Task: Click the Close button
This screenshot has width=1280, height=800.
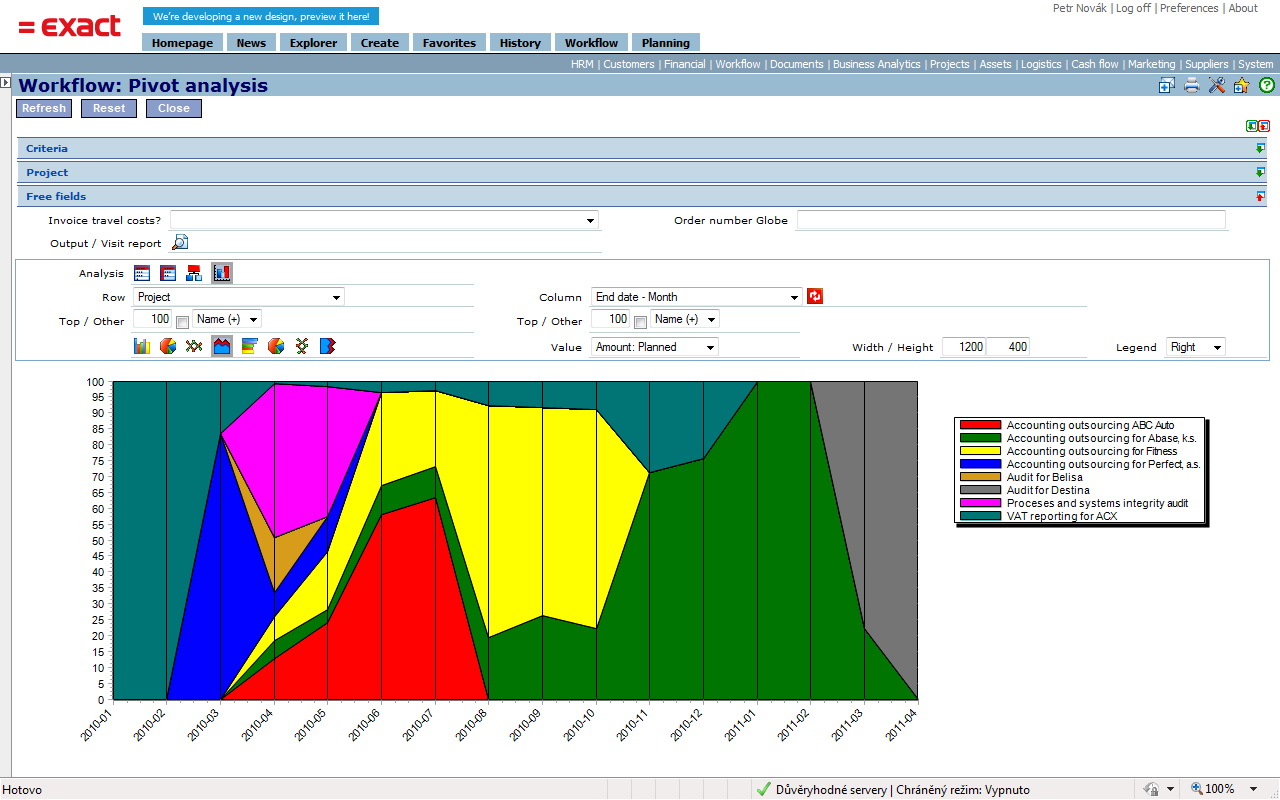Action: point(174,108)
